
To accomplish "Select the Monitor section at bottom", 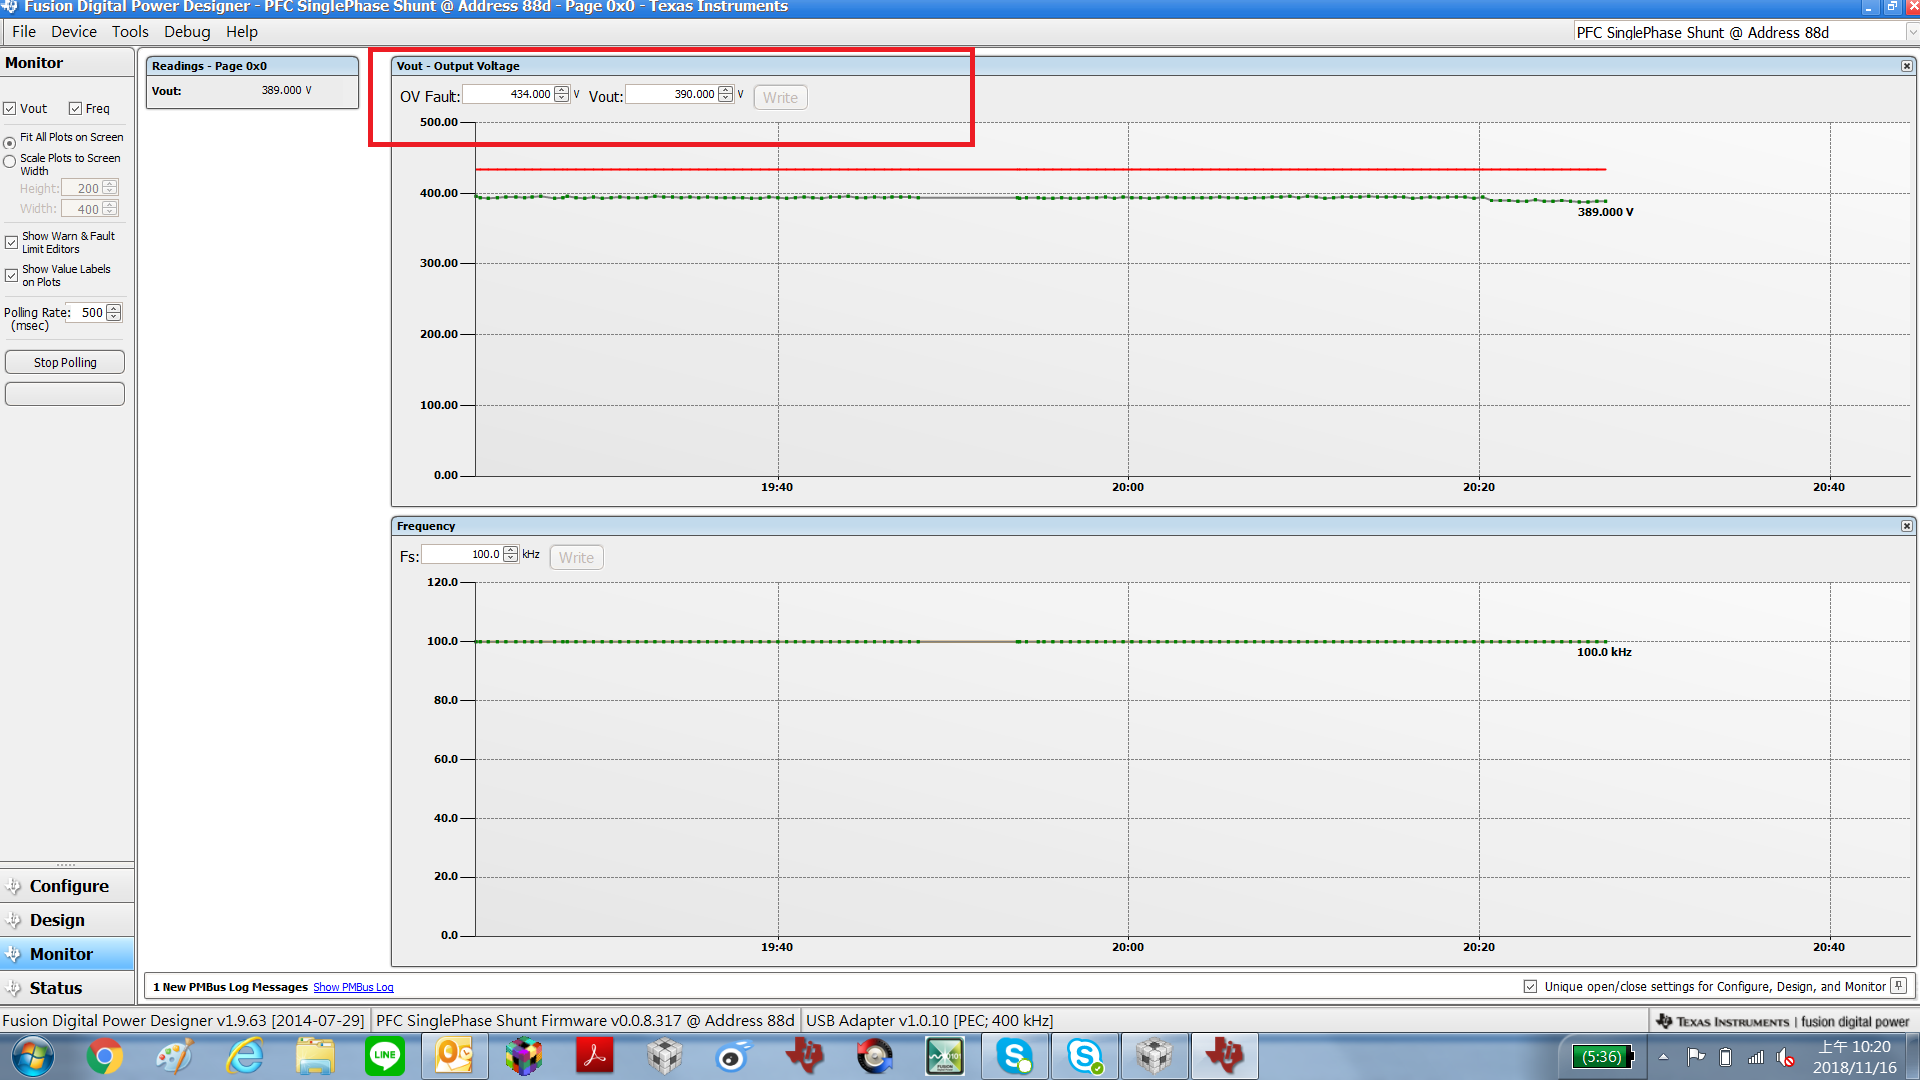I will click(x=67, y=954).
